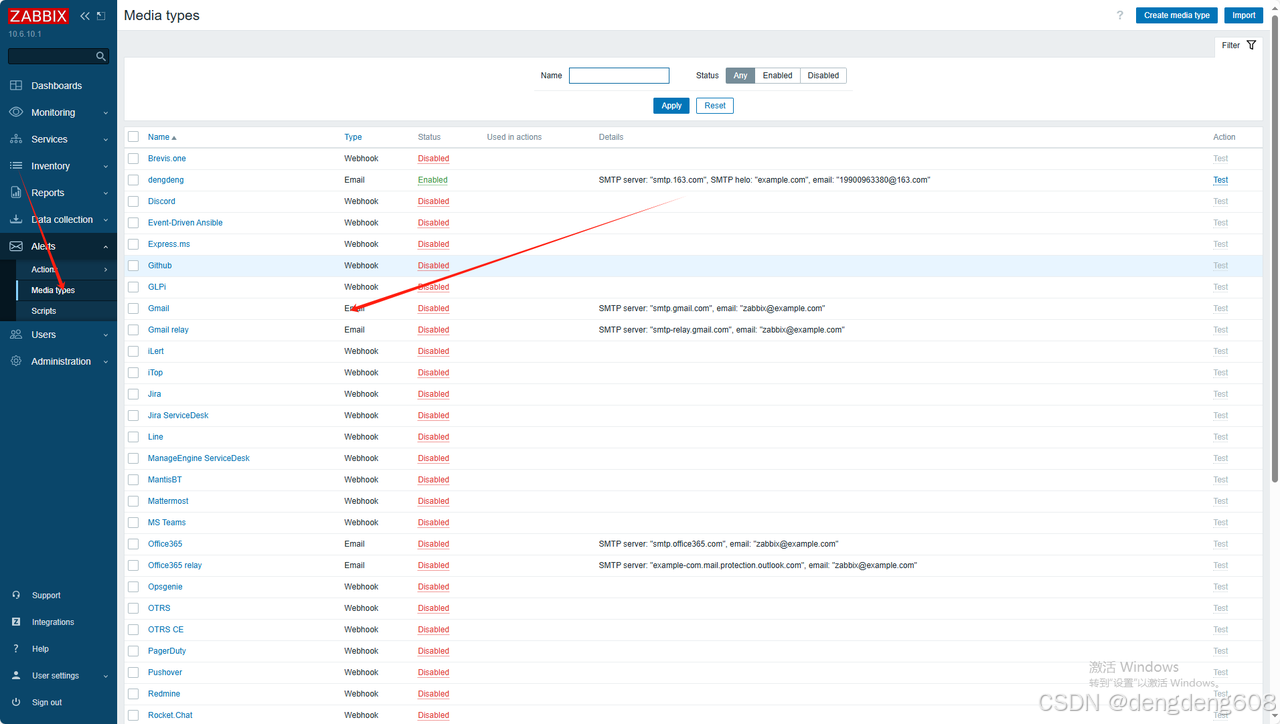Expand the Inventory menu chevron

(x=106, y=166)
